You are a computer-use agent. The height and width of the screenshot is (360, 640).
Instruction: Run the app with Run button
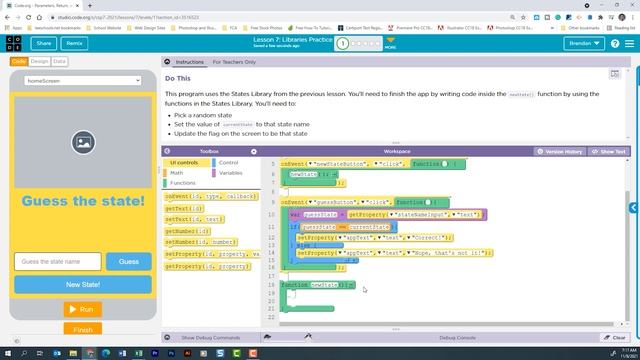(x=82, y=309)
